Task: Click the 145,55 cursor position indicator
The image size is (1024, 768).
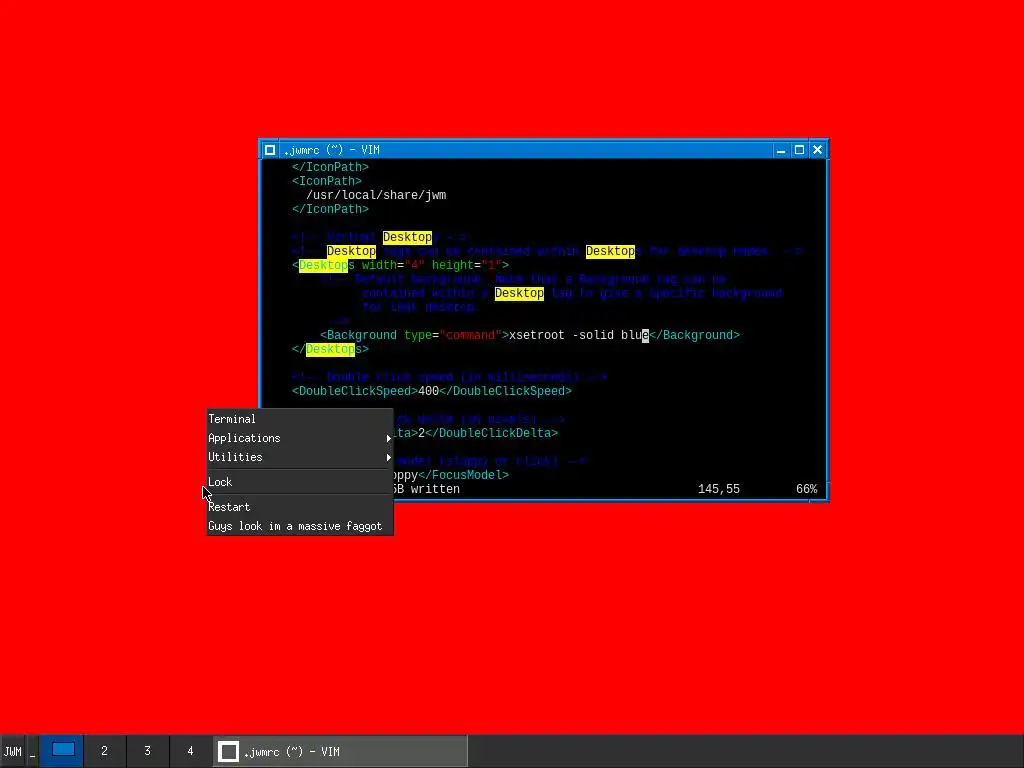Action: (x=719, y=489)
